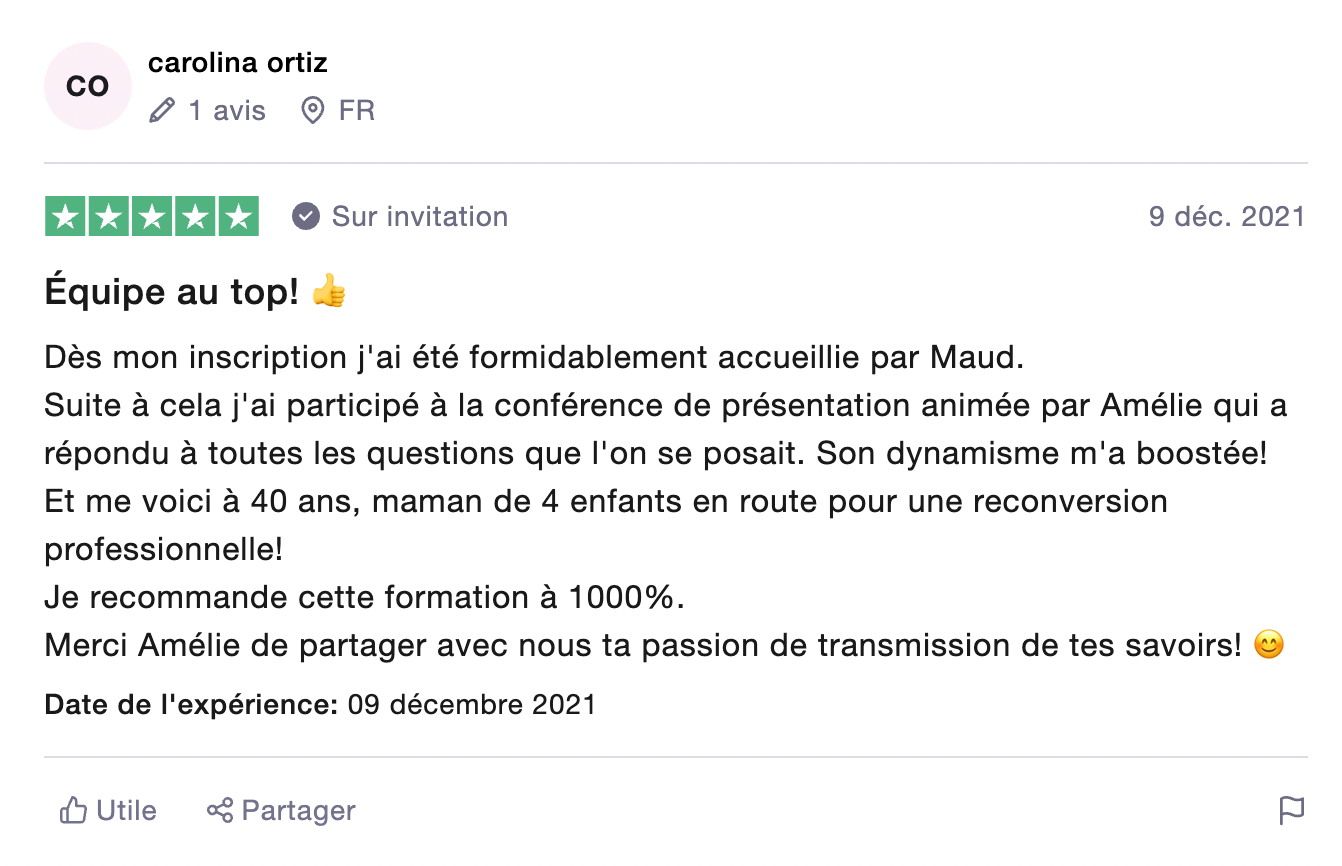Open the Sur invitation label details

420,216
